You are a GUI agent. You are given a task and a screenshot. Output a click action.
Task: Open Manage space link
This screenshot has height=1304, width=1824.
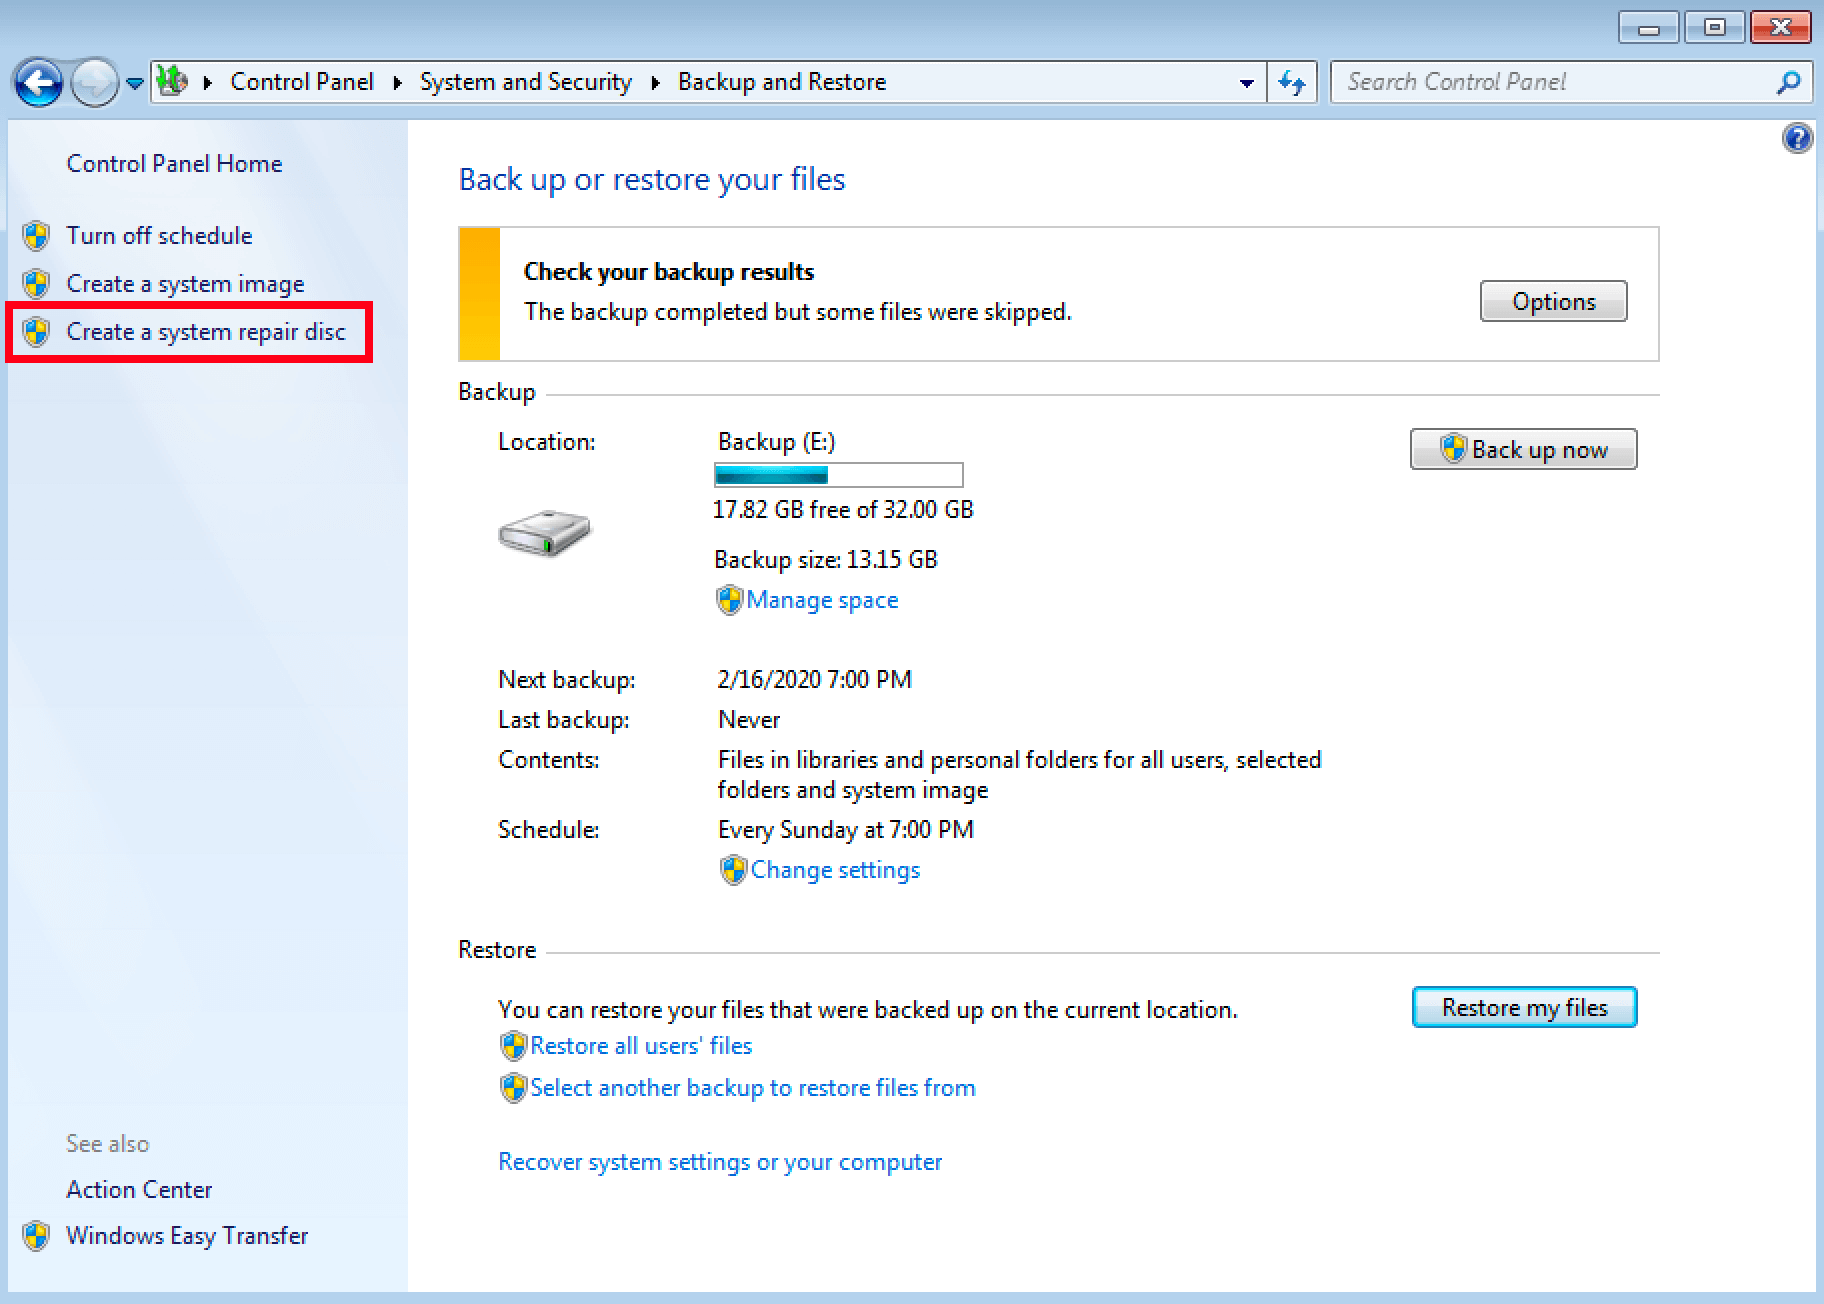click(x=822, y=600)
